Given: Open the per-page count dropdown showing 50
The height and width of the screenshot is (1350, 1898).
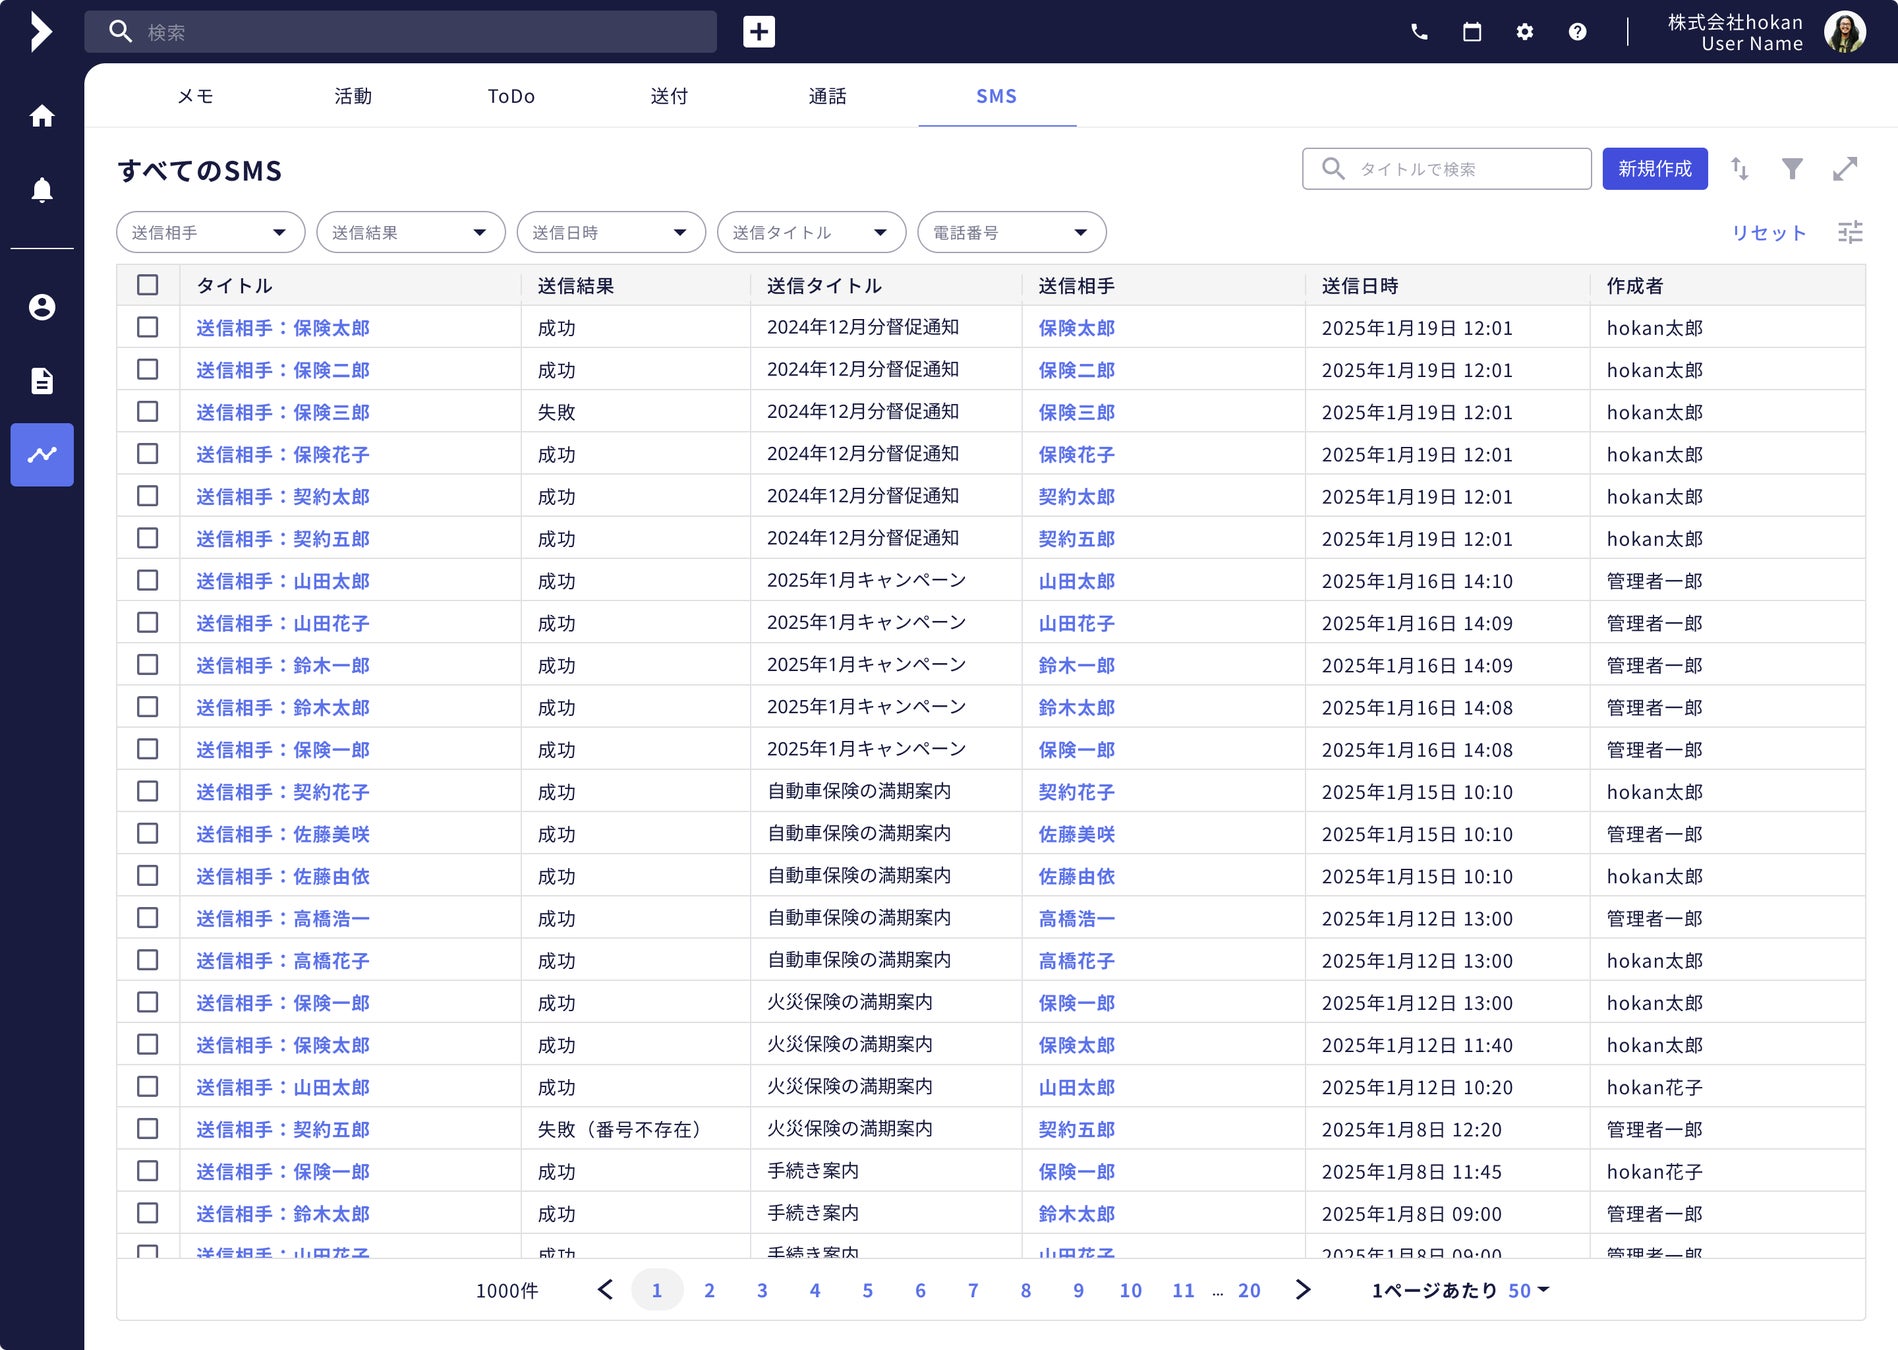Looking at the screenshot, I should (x=1528, y=1290).
